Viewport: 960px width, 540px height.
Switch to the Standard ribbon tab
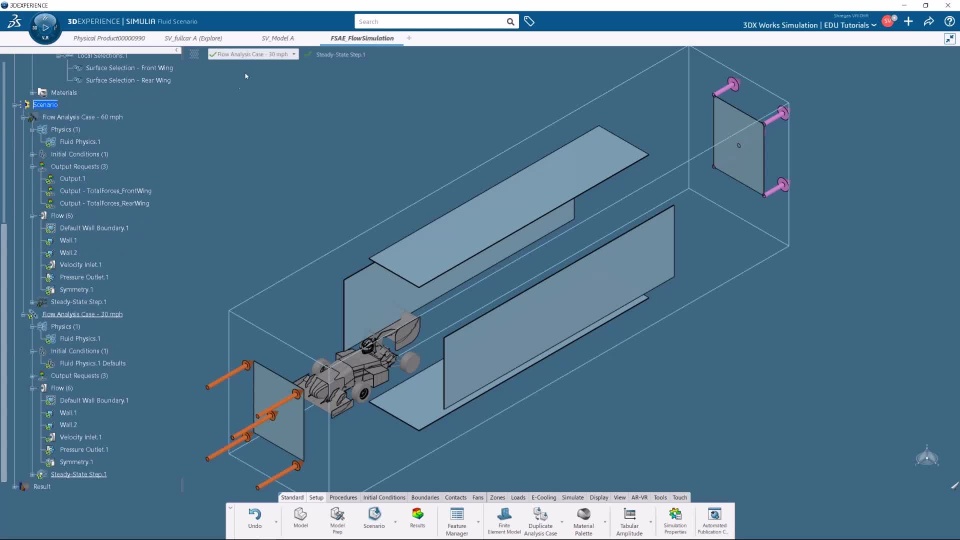pyautogui.click(x=292, y=497)
